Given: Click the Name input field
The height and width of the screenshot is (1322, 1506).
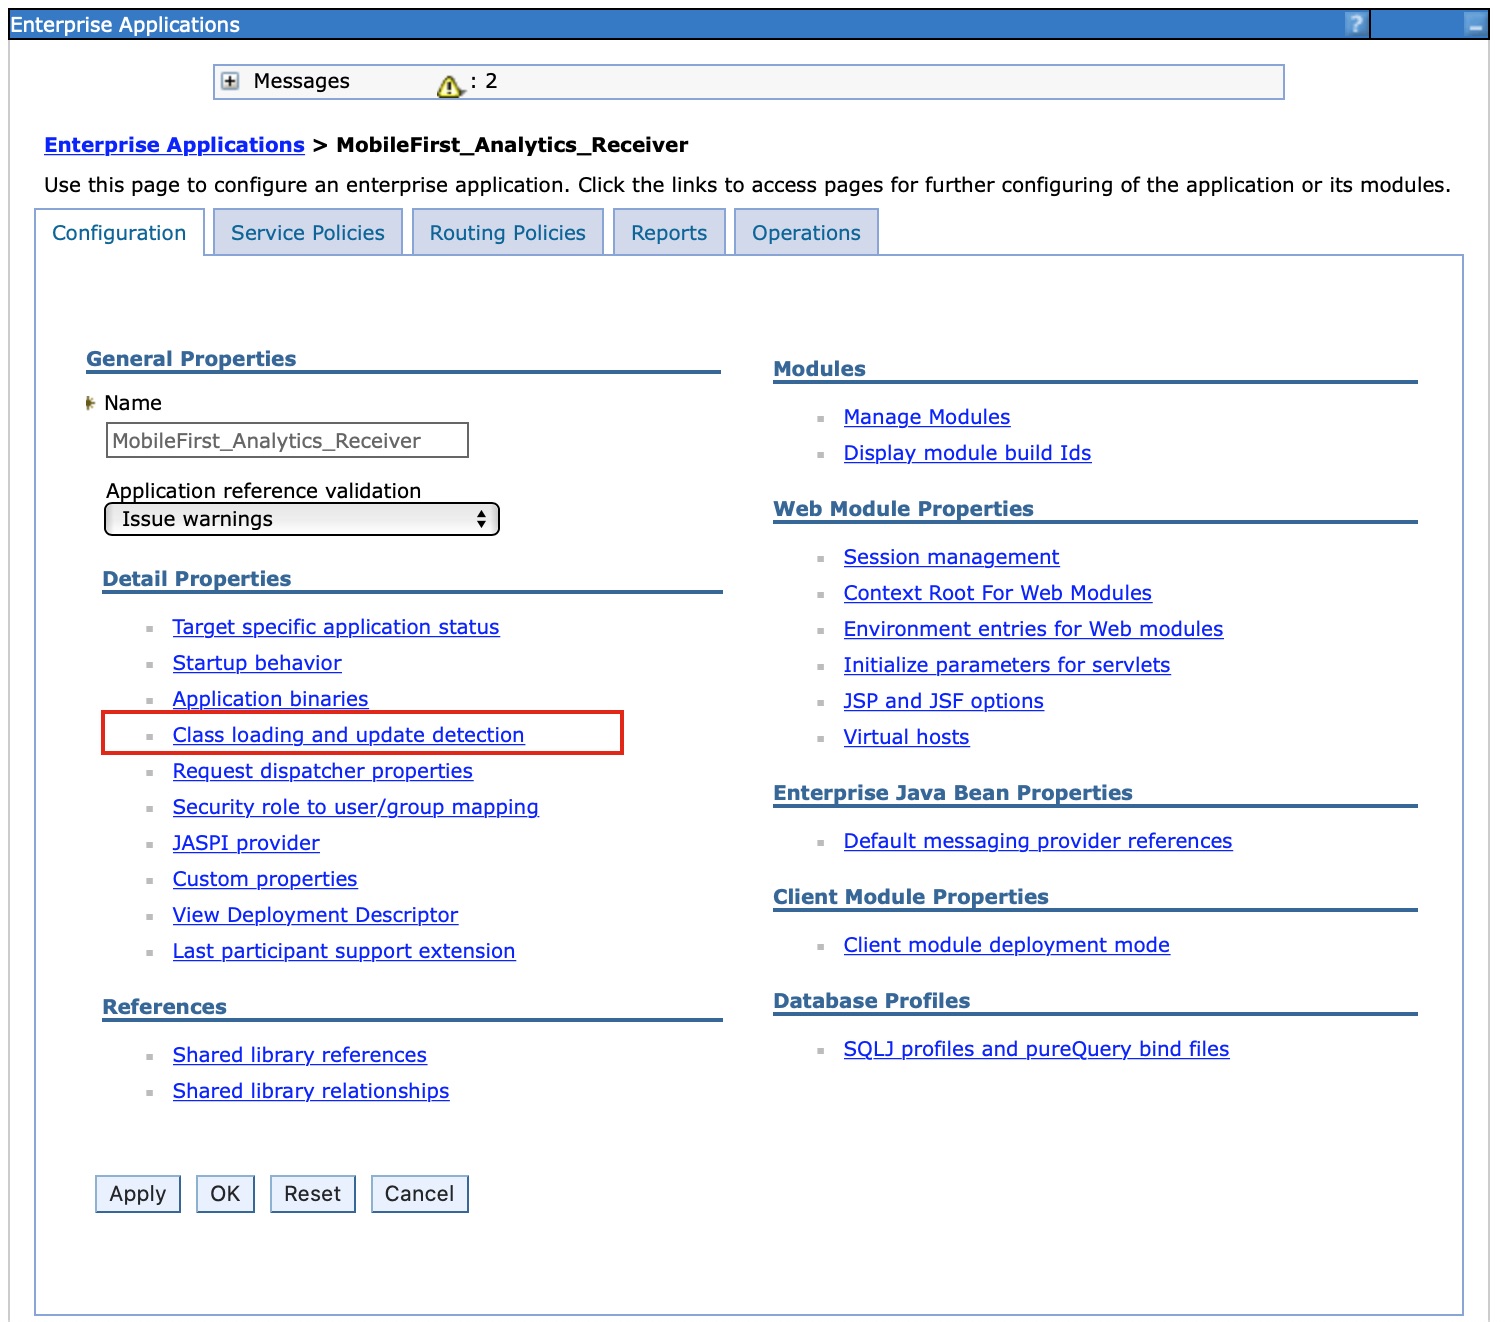Looking at the screenshot, I should [x=287, y=440].
